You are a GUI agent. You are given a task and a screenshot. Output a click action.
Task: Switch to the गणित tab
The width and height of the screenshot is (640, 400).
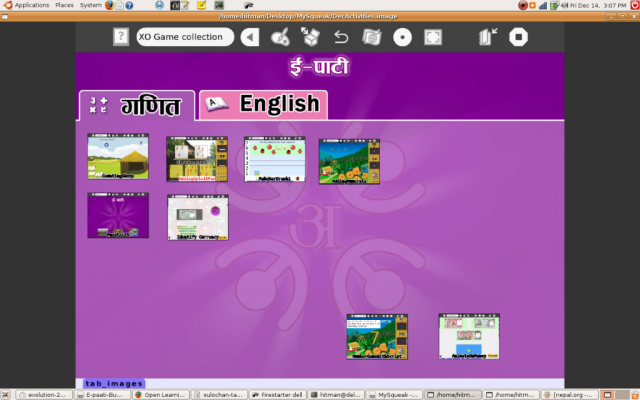[x=137, y=106]
